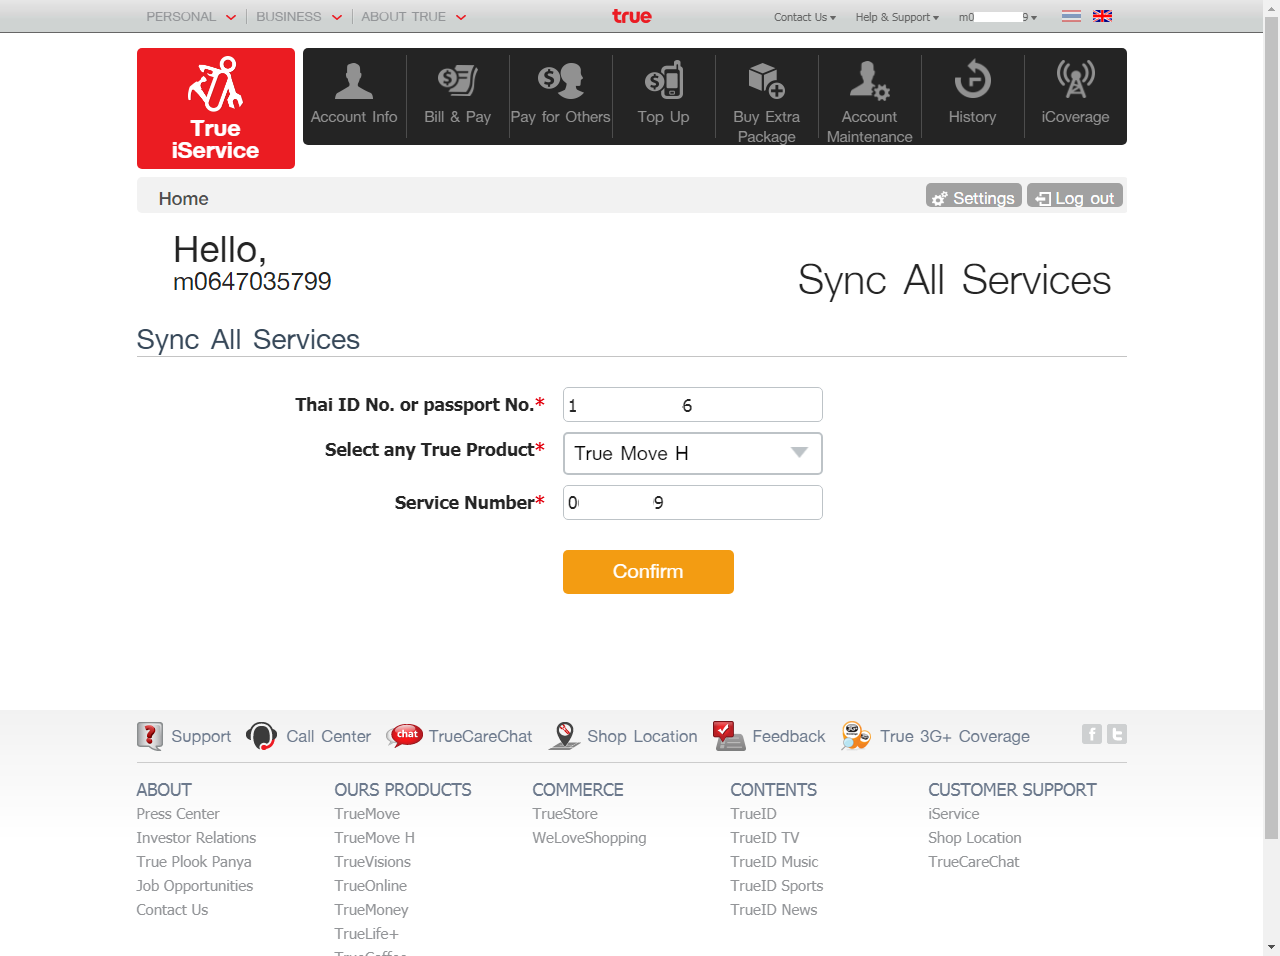
Task: Open TrueMoney link
Action: pos(372,910)
